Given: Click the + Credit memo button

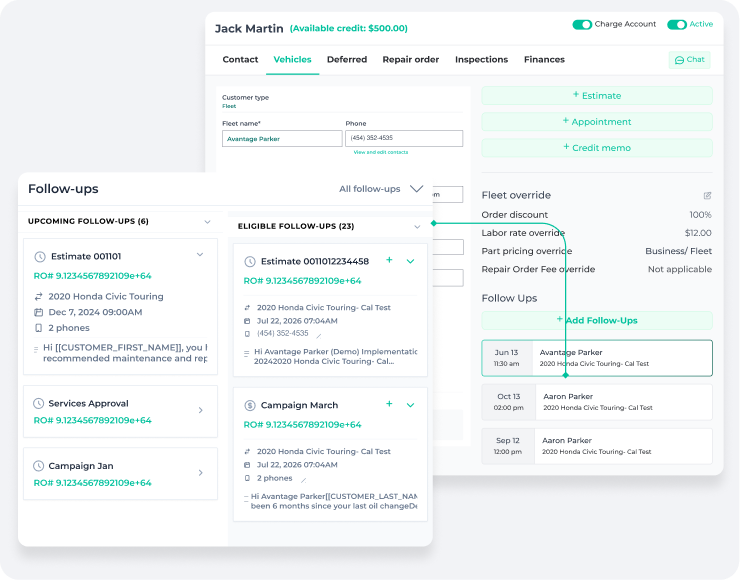Looking at the screenshot, I should 597,148.
